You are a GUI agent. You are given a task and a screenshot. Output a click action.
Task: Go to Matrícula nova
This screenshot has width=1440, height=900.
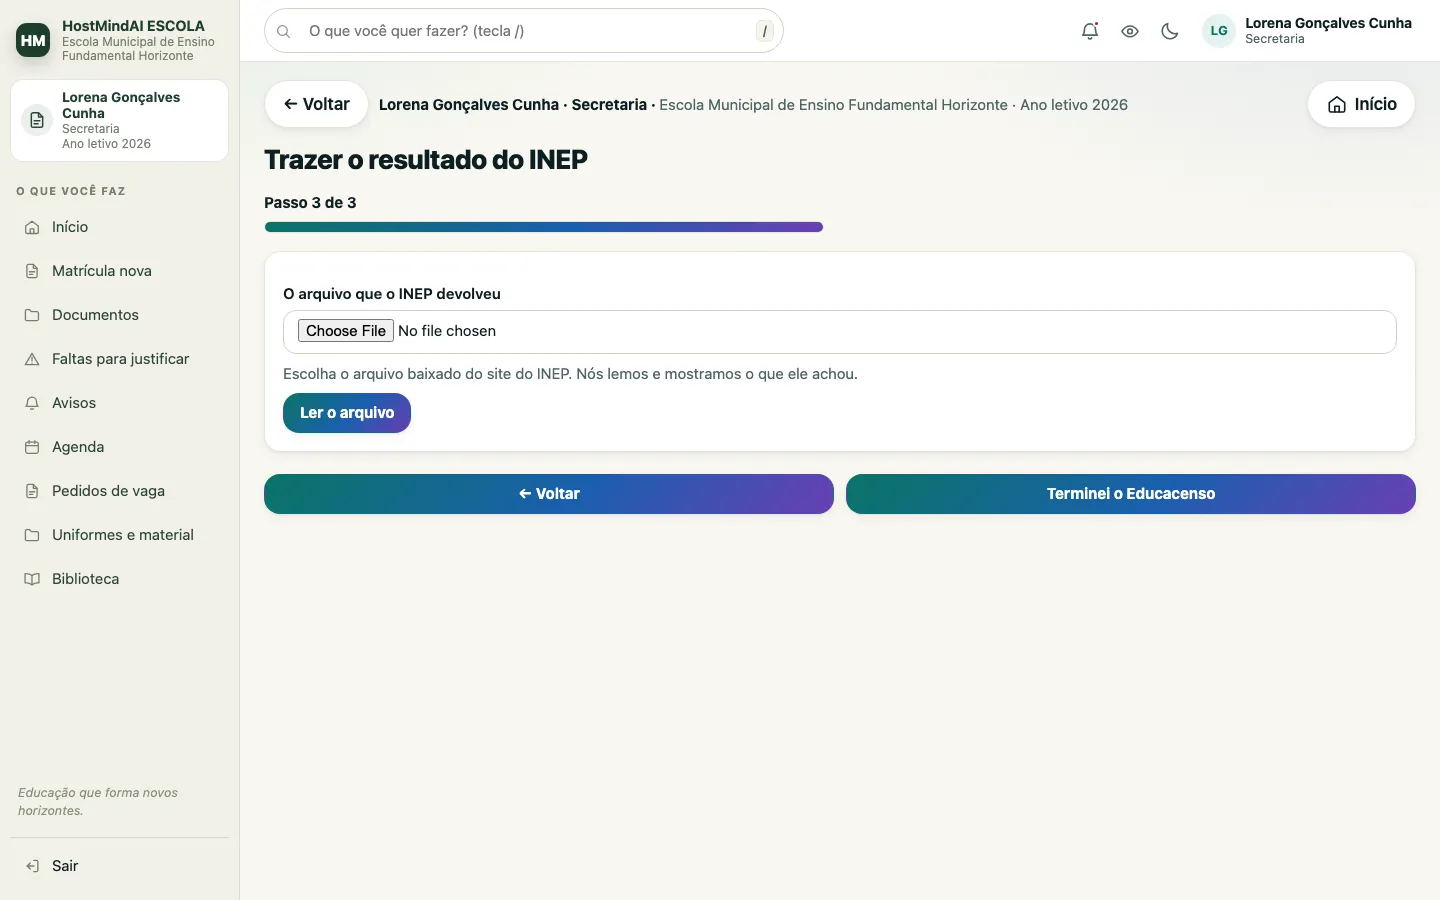(x=120, y=271)
